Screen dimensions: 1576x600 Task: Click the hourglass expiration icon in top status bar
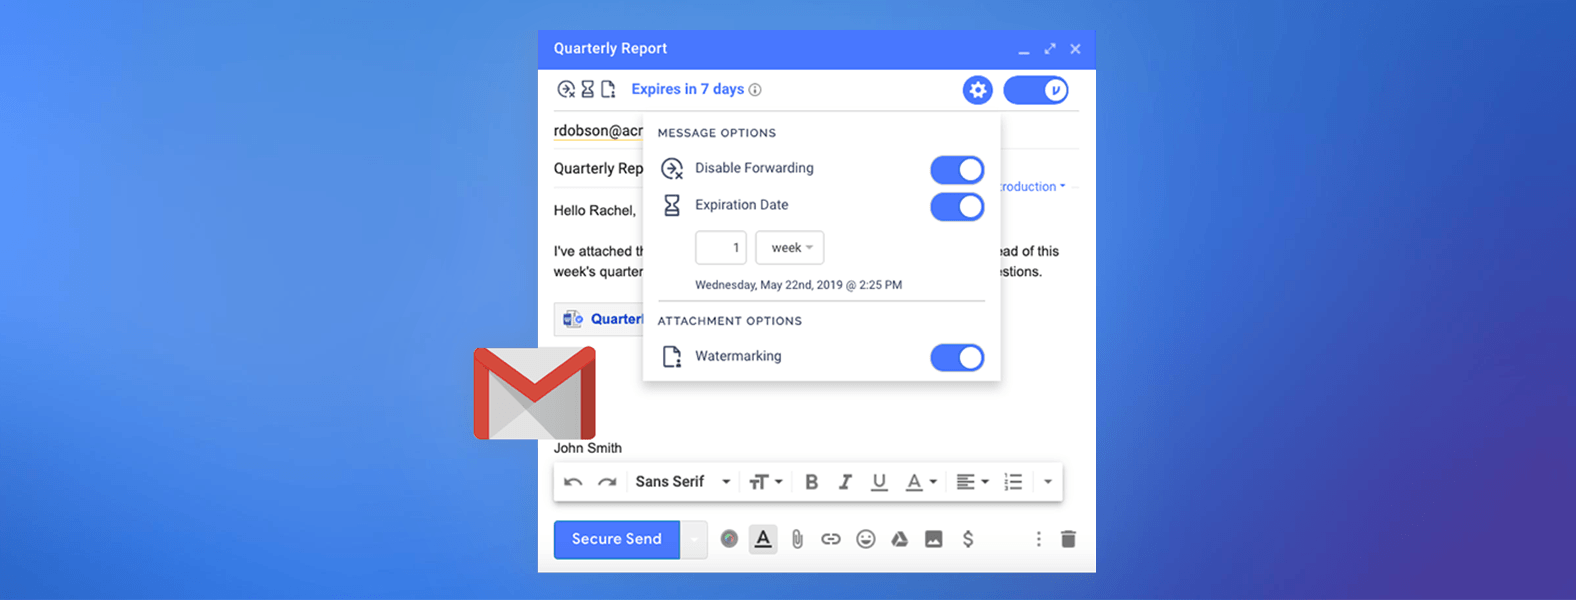point(588,89)
